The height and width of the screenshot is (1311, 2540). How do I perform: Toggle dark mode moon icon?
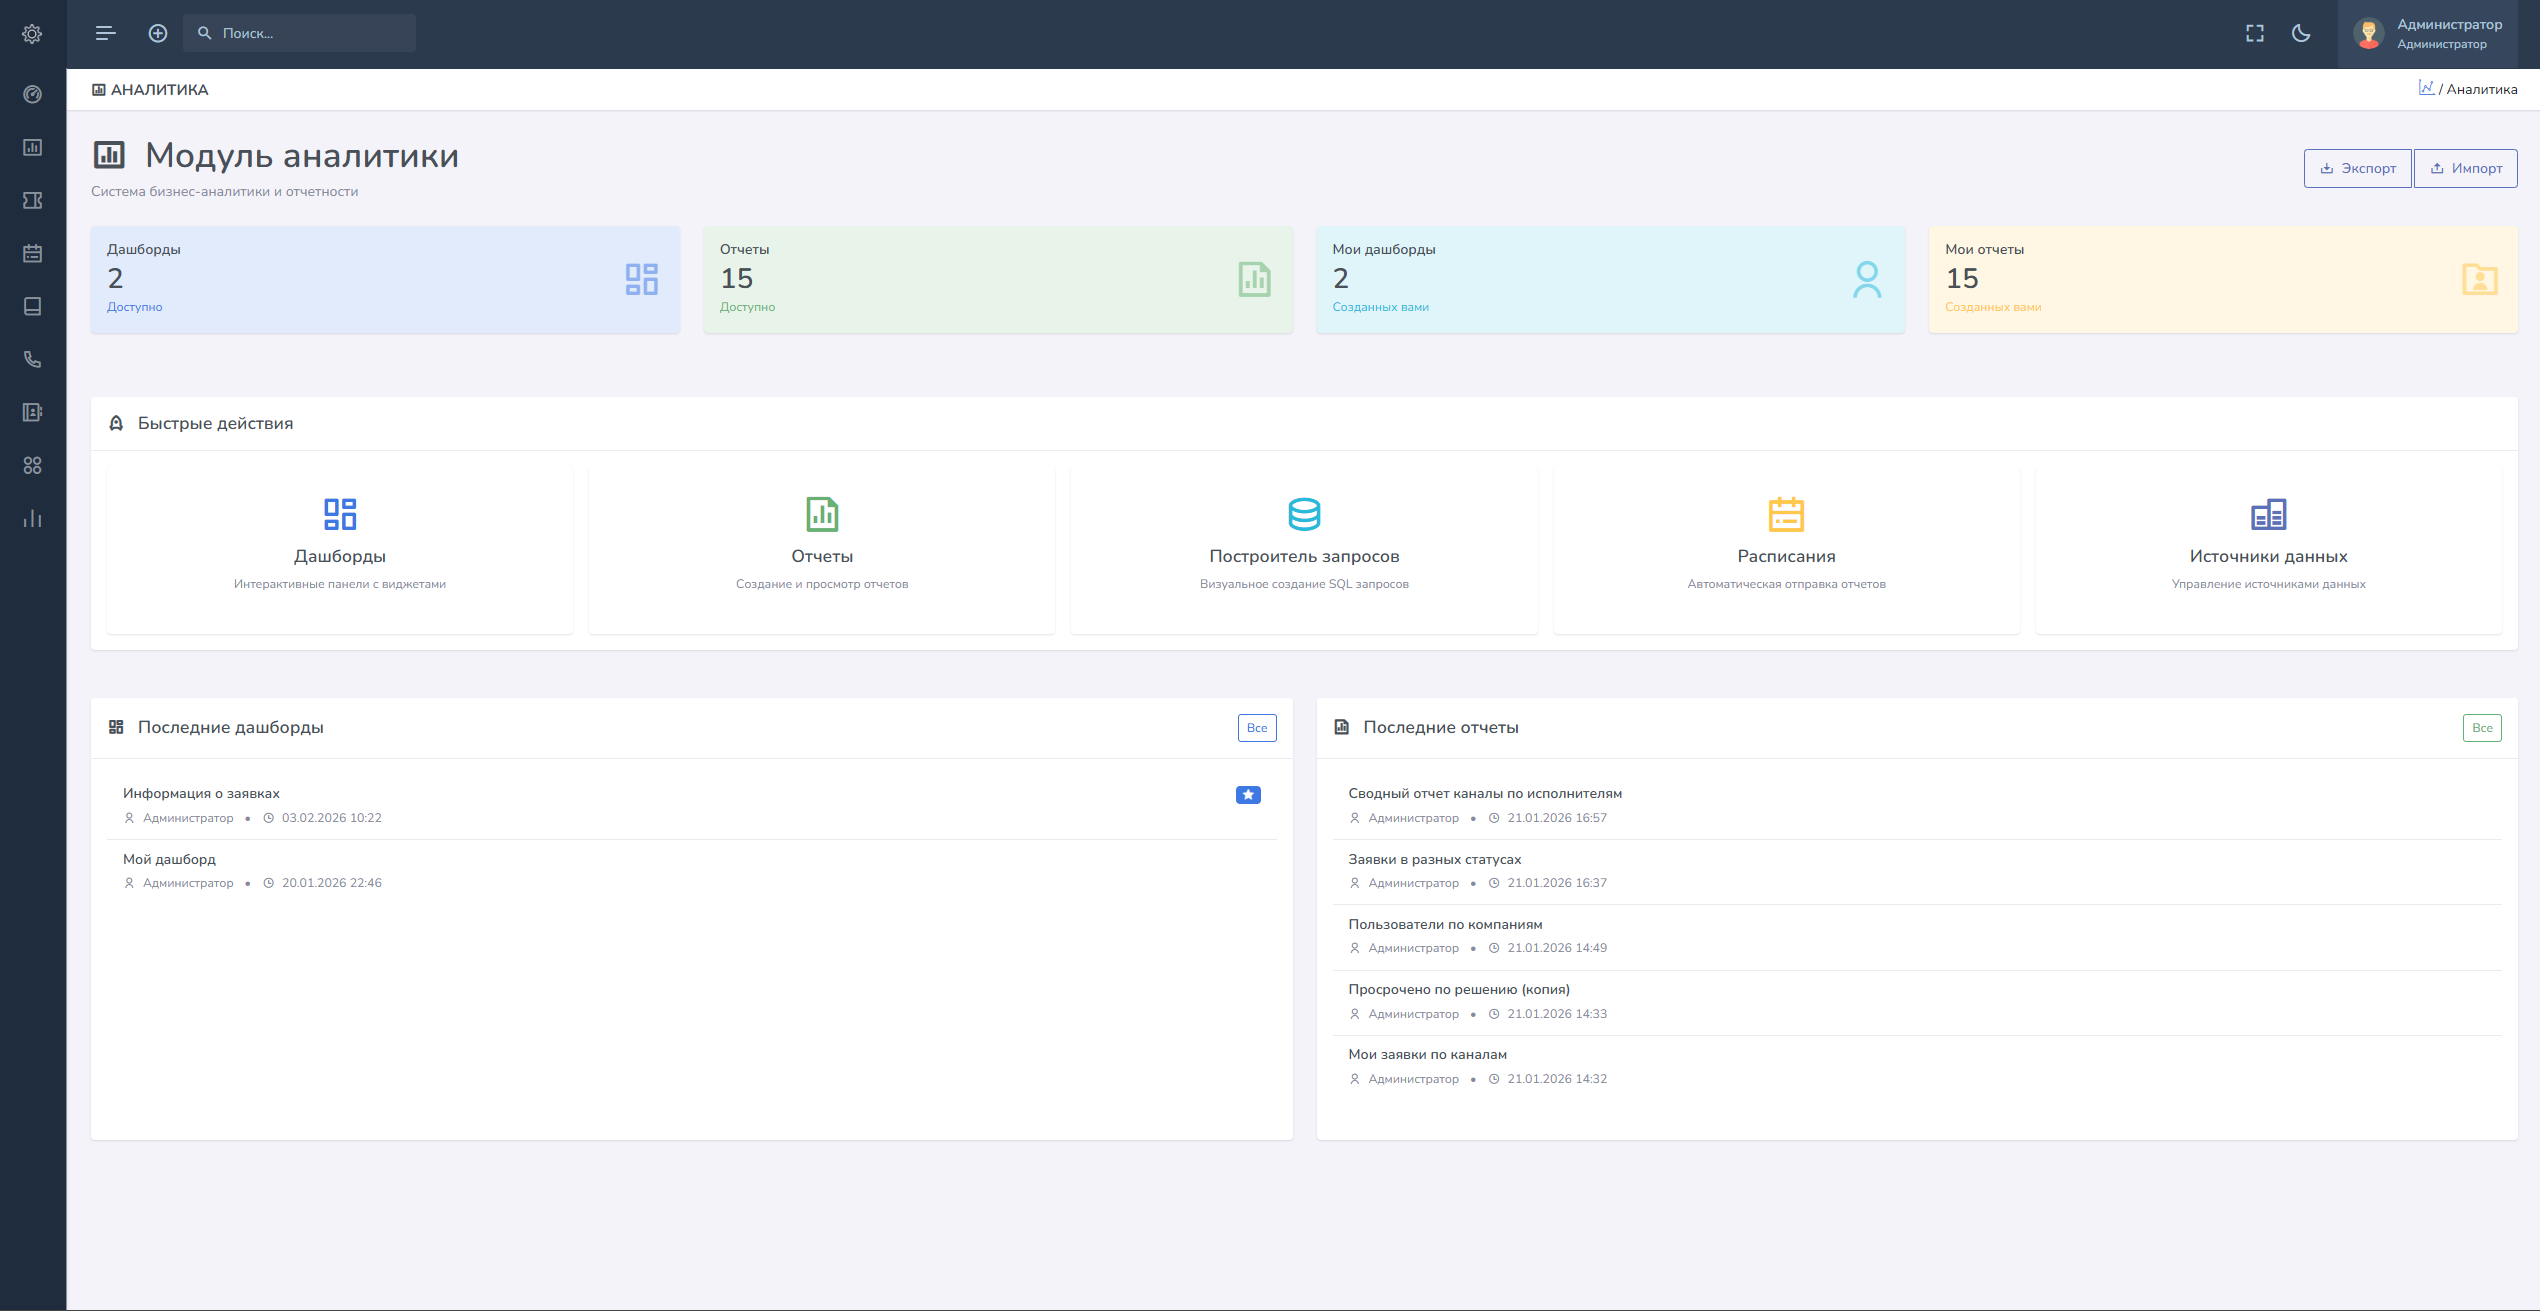click(x=2301, y=33)
